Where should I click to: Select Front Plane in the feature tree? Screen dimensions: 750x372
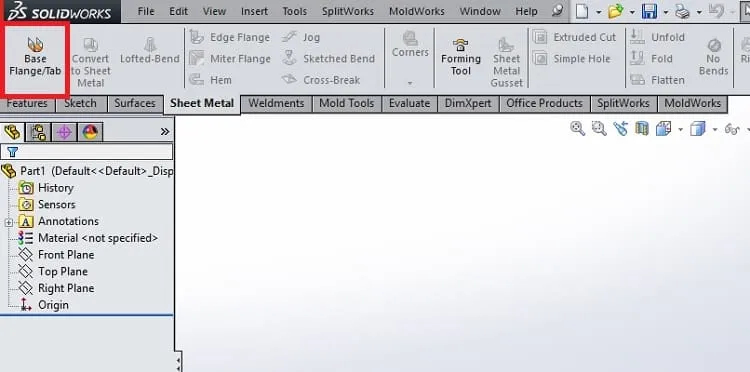tap(66, 255)
